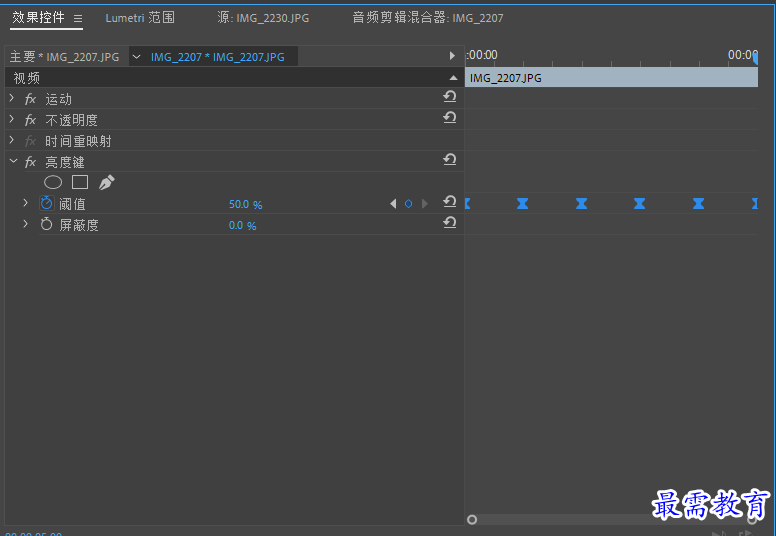Open the 效果控件 panel menu icon
Viewport: 776px width, 536px height.
tap(78, 18)
